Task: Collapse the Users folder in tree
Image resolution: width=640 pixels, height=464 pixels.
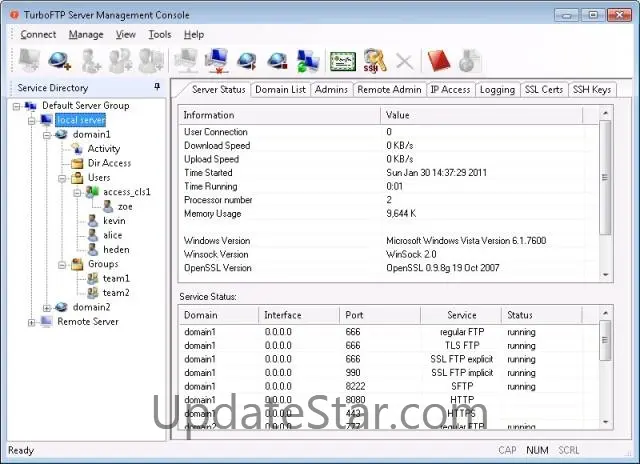Action: click(x=62, y=178)
